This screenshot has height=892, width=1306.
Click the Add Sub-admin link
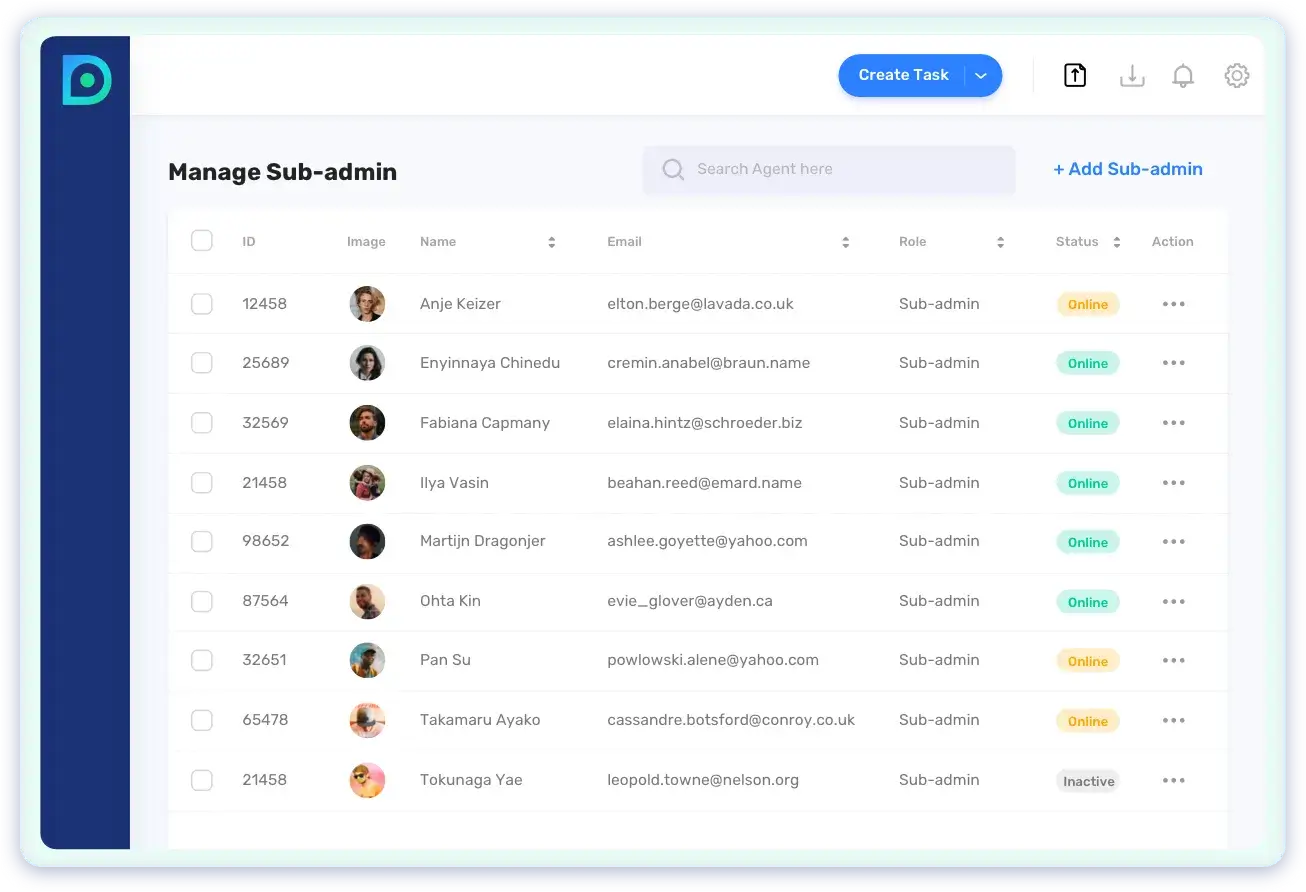(1128, 170)
